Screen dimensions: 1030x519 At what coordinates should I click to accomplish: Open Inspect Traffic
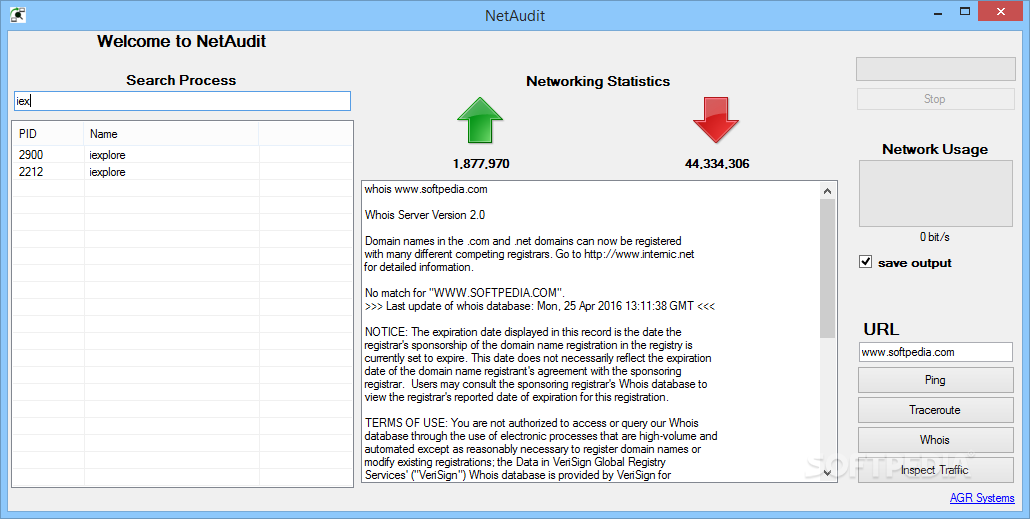[x=935, y=470]
